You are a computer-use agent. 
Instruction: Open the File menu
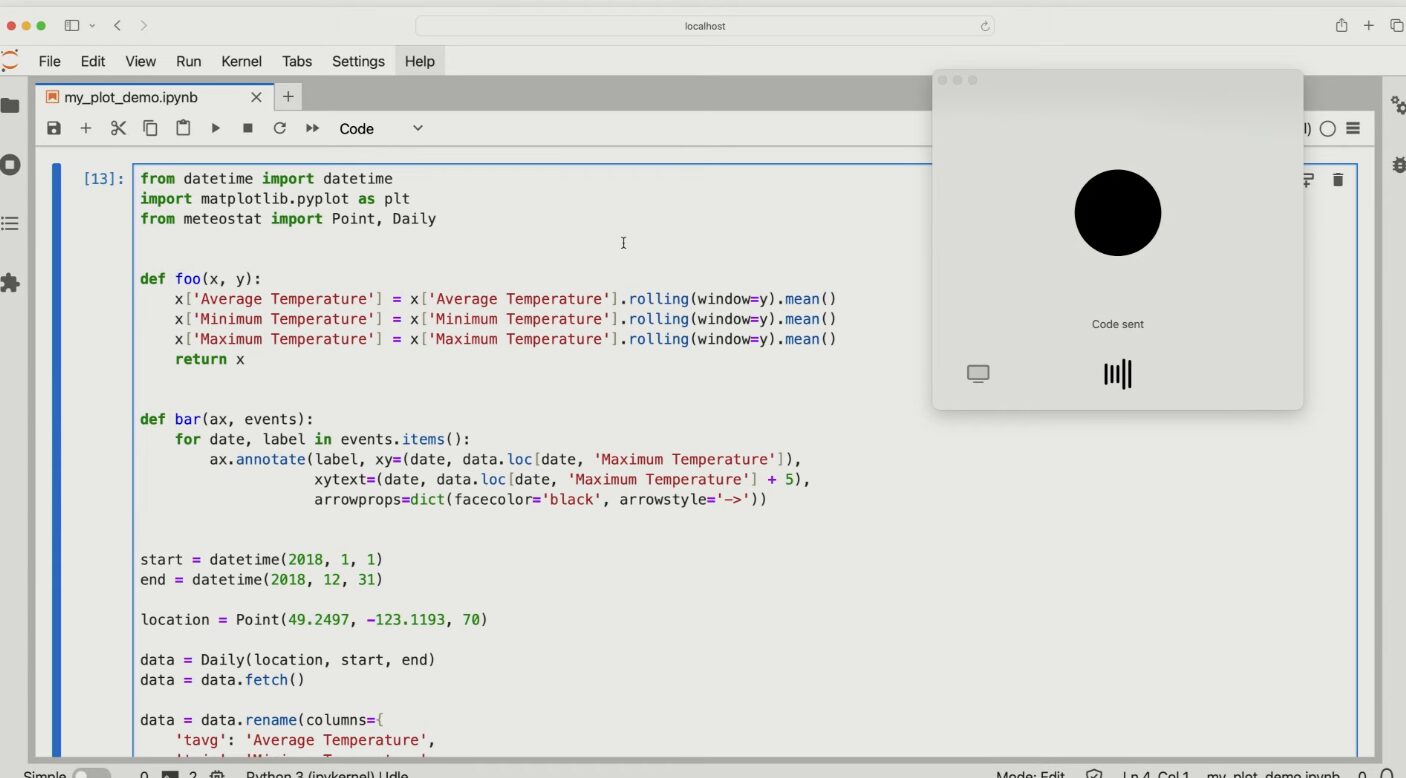49,61
